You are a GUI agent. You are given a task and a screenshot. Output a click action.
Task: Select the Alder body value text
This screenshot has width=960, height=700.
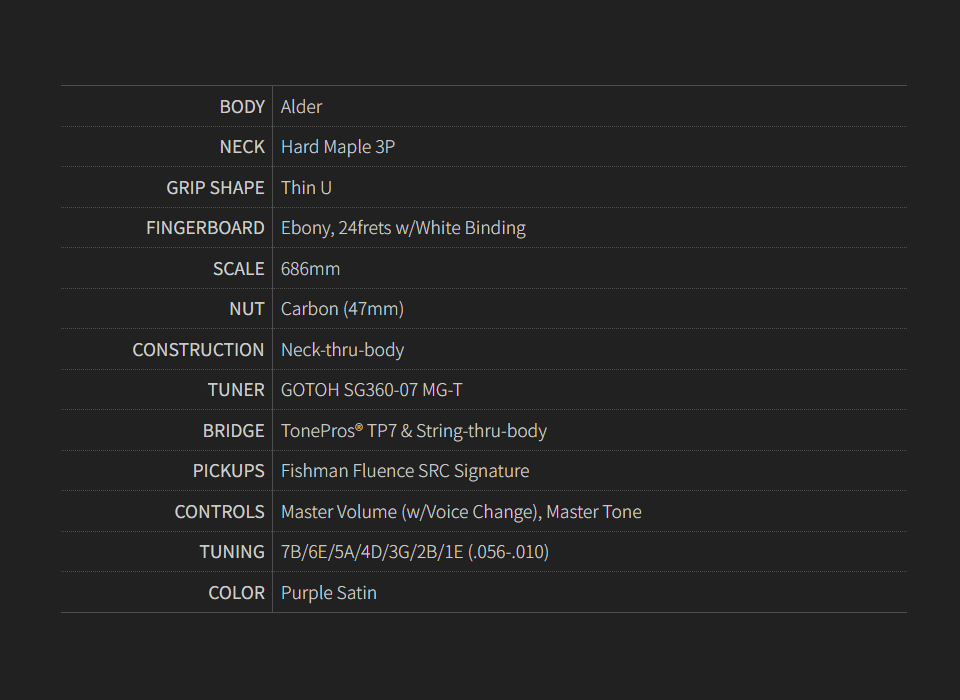[301, 107]
